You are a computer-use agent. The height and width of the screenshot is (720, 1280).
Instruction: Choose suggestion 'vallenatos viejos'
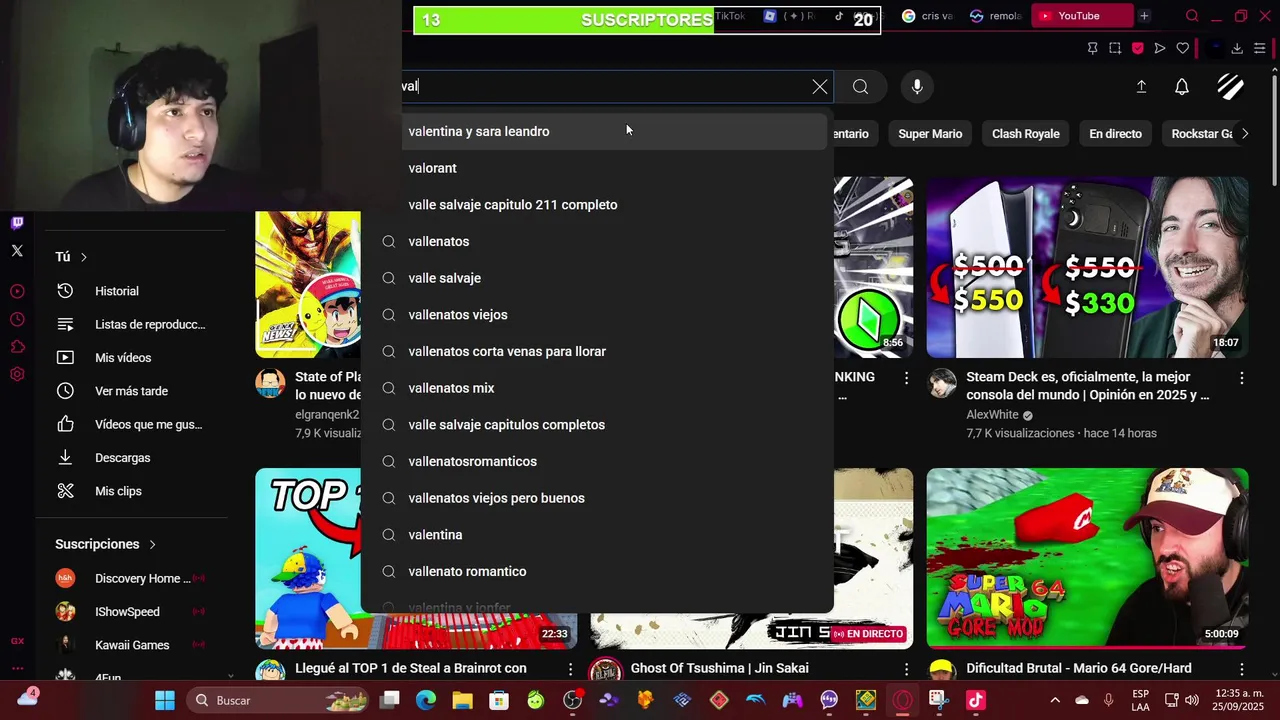pos(597,315)
